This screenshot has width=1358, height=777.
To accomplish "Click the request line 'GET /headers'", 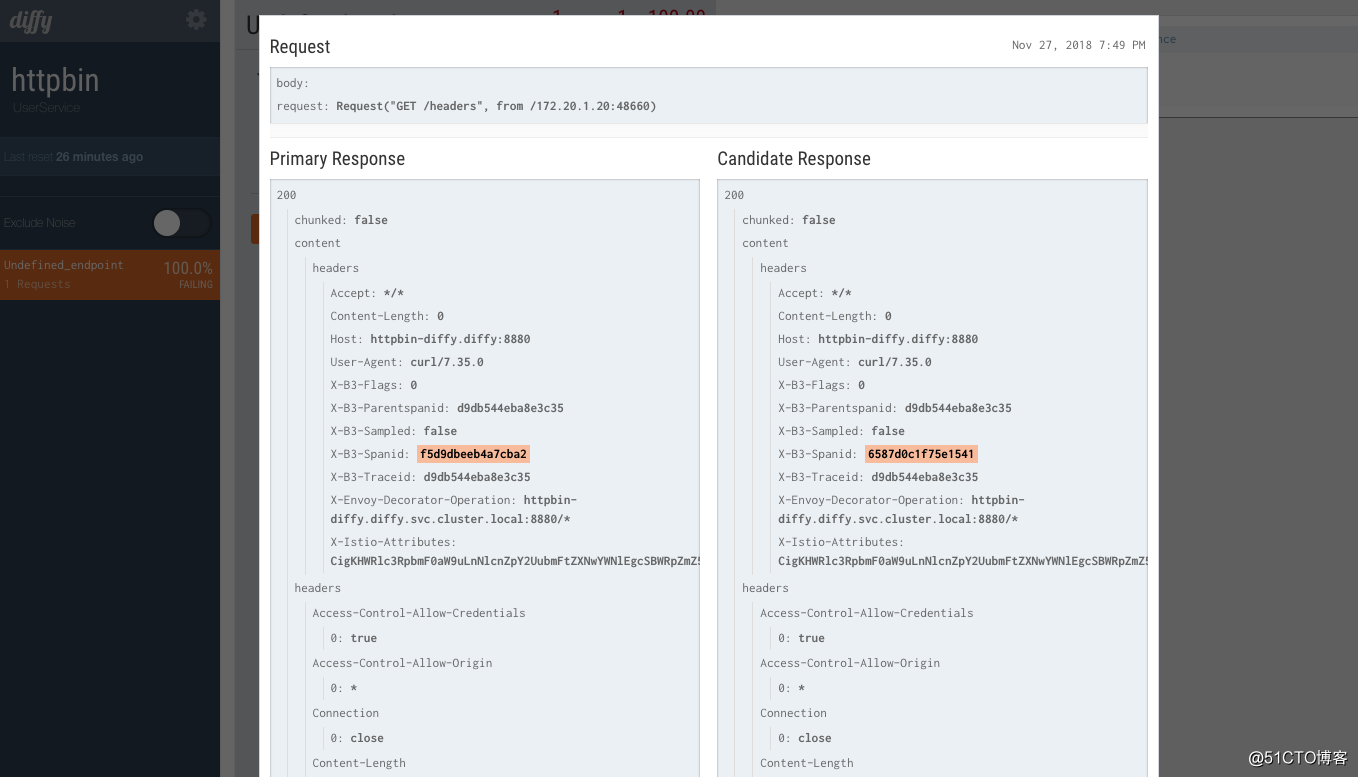I will 466,106.
